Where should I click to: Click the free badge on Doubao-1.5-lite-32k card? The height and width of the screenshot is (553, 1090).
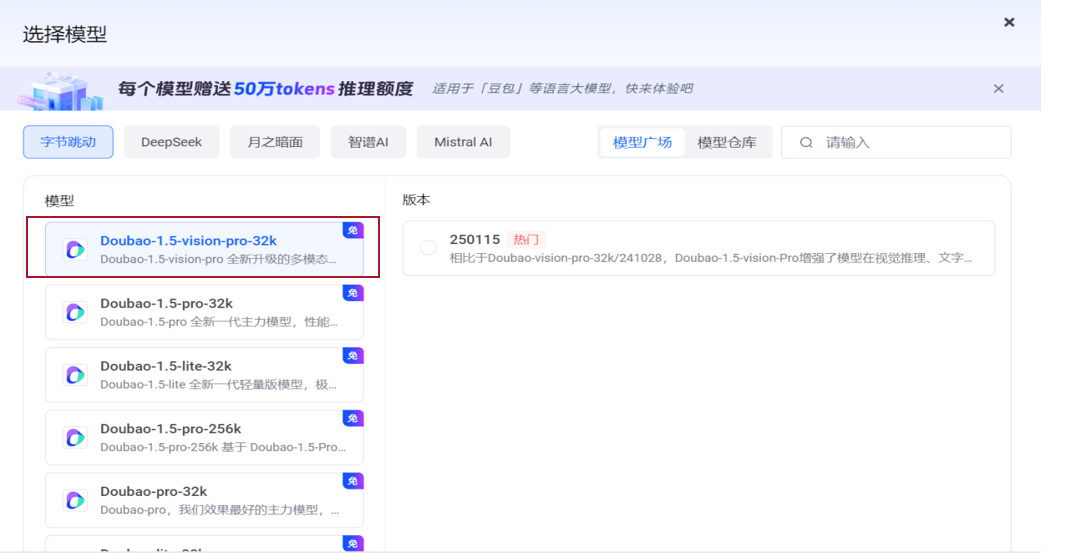pos(353,355)
